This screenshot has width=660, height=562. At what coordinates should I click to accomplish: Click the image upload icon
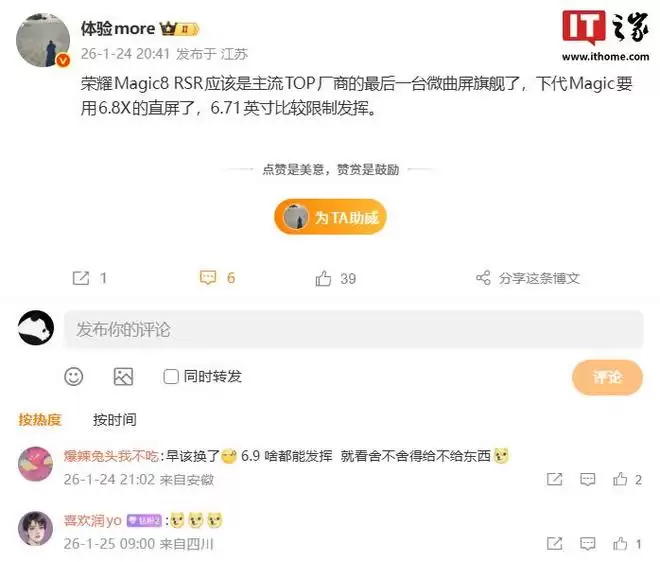coord(123,376)
